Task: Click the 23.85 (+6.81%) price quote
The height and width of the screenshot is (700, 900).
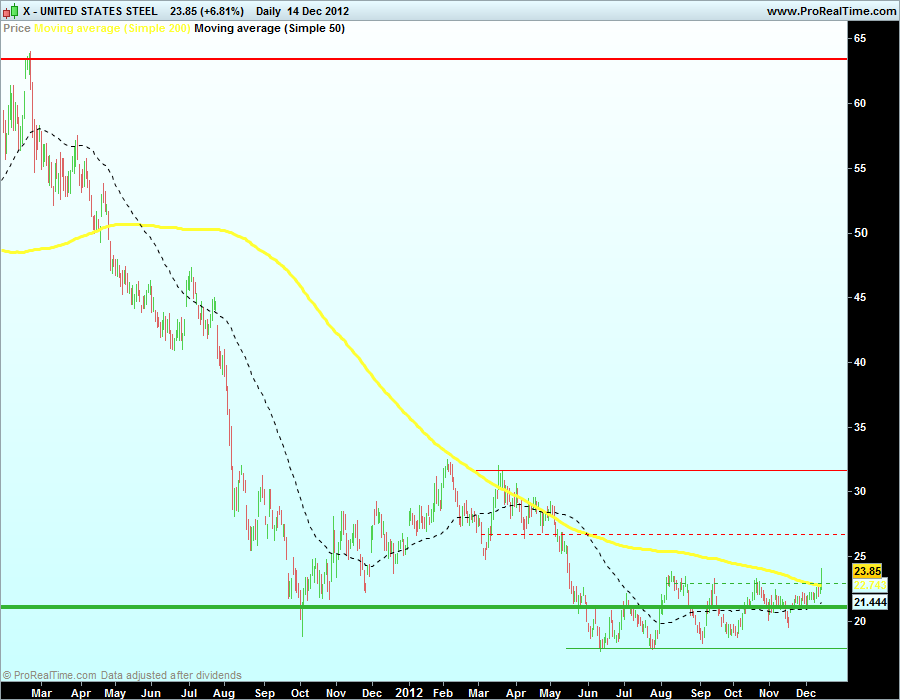Action: [x=207, y=11]
